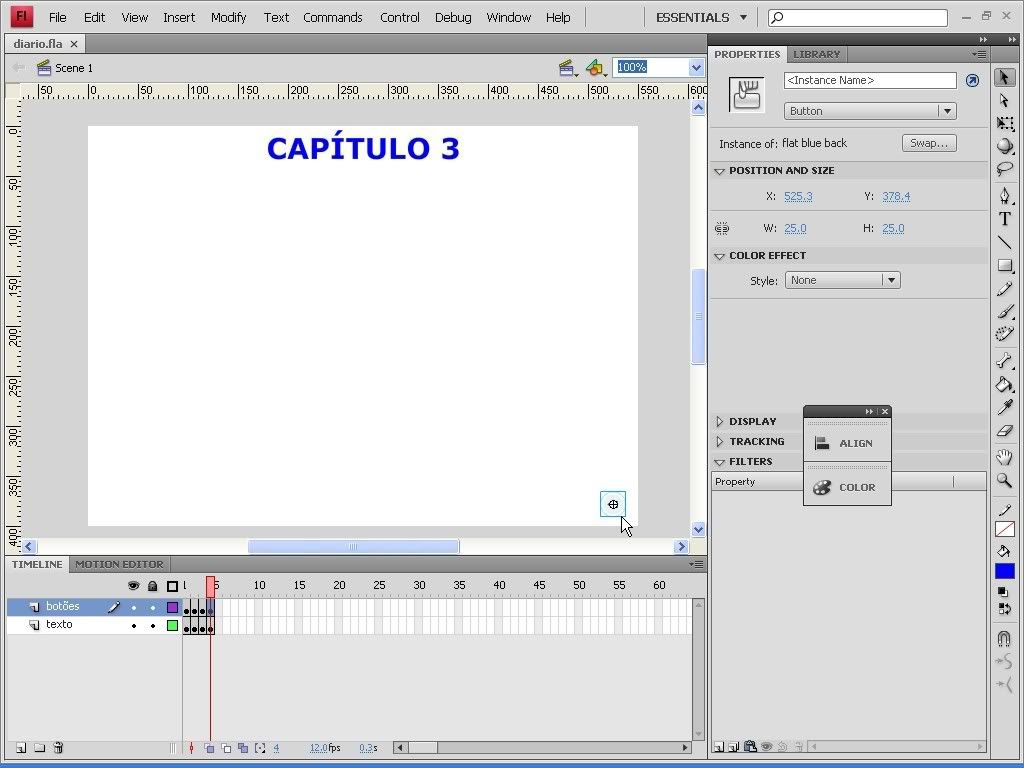Open the Modify menu
The height and width of the screenshot is (768, 1024).
[228, 17]
